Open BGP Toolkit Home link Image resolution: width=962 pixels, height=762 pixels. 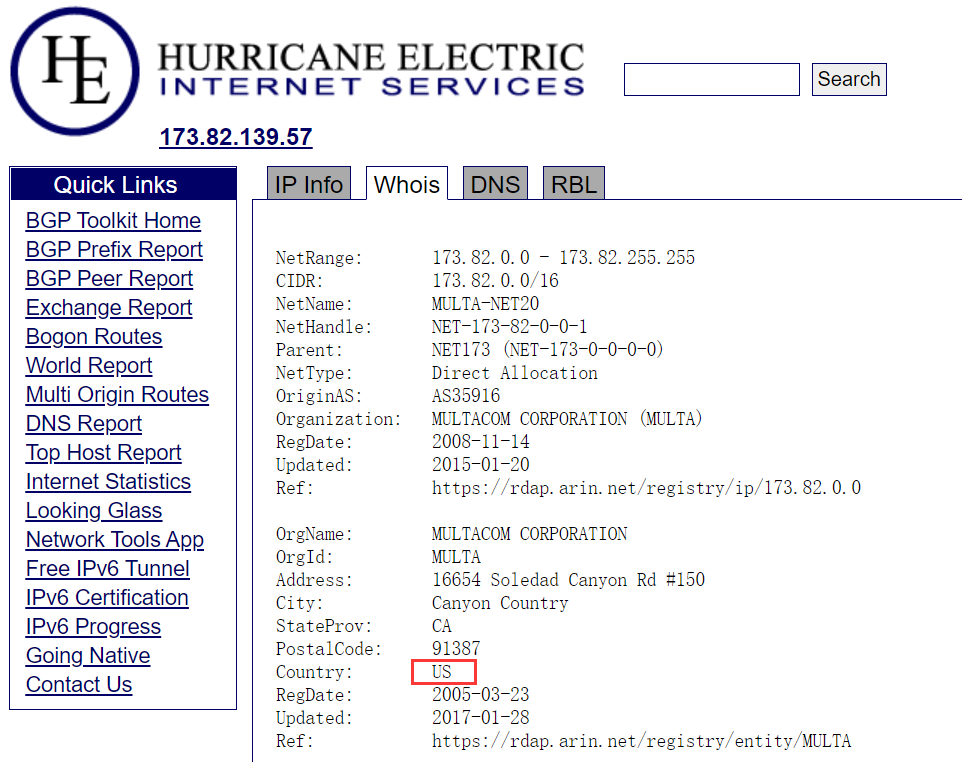point(114,220)
